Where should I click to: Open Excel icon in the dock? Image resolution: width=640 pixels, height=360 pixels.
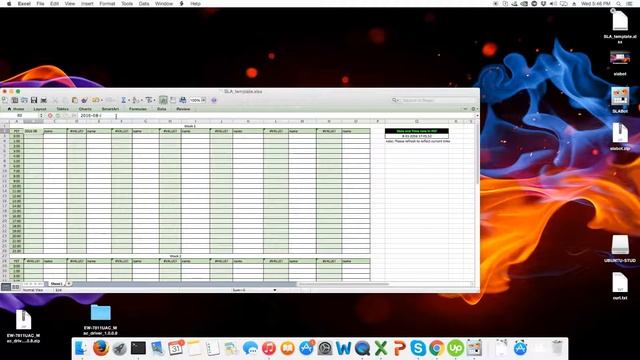pos(381,348)
